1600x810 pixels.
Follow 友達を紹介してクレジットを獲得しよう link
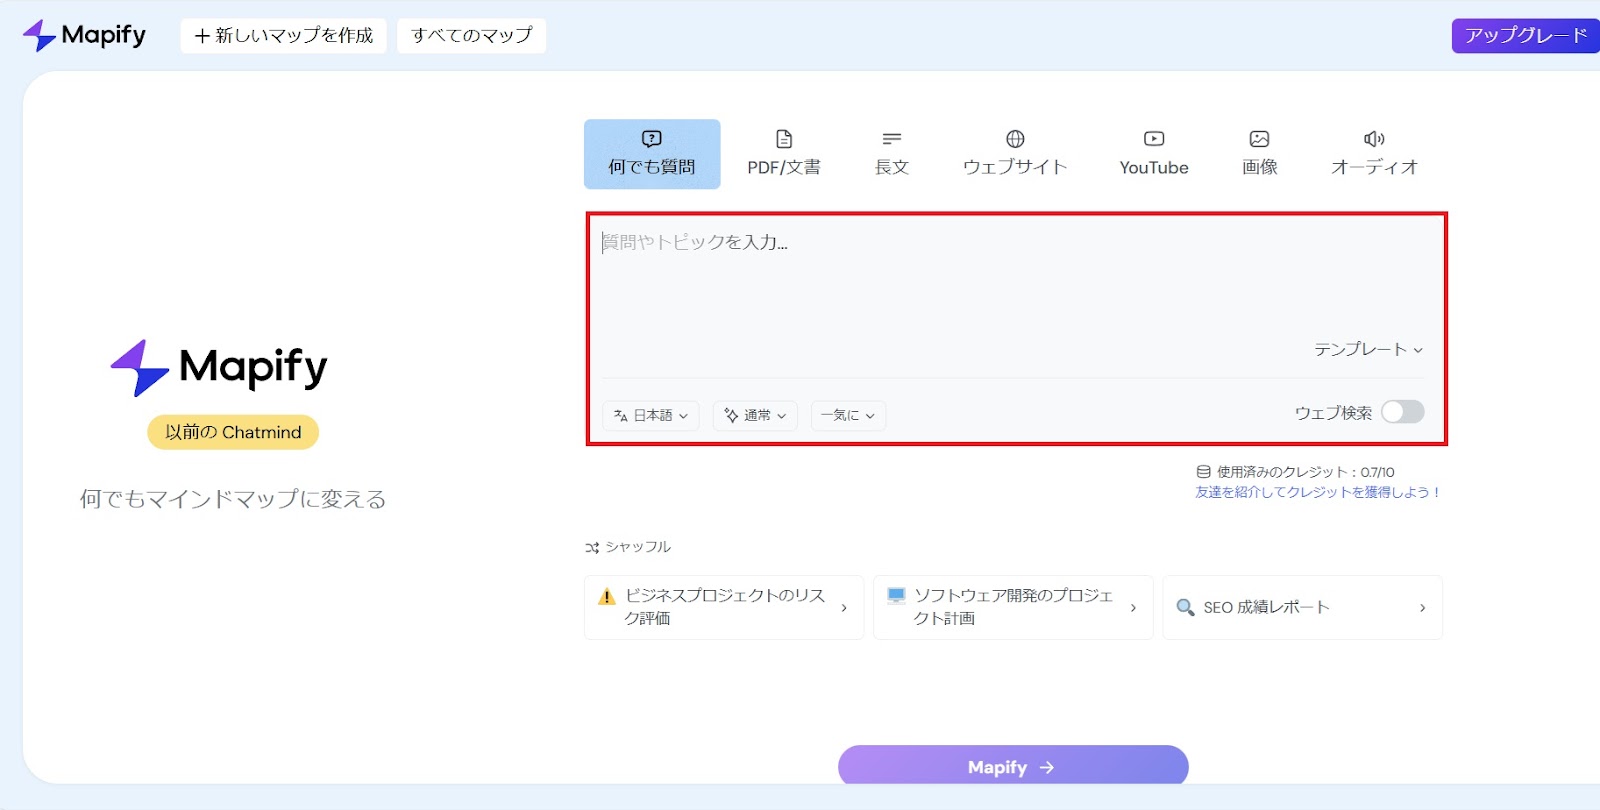click(1318, 492)
